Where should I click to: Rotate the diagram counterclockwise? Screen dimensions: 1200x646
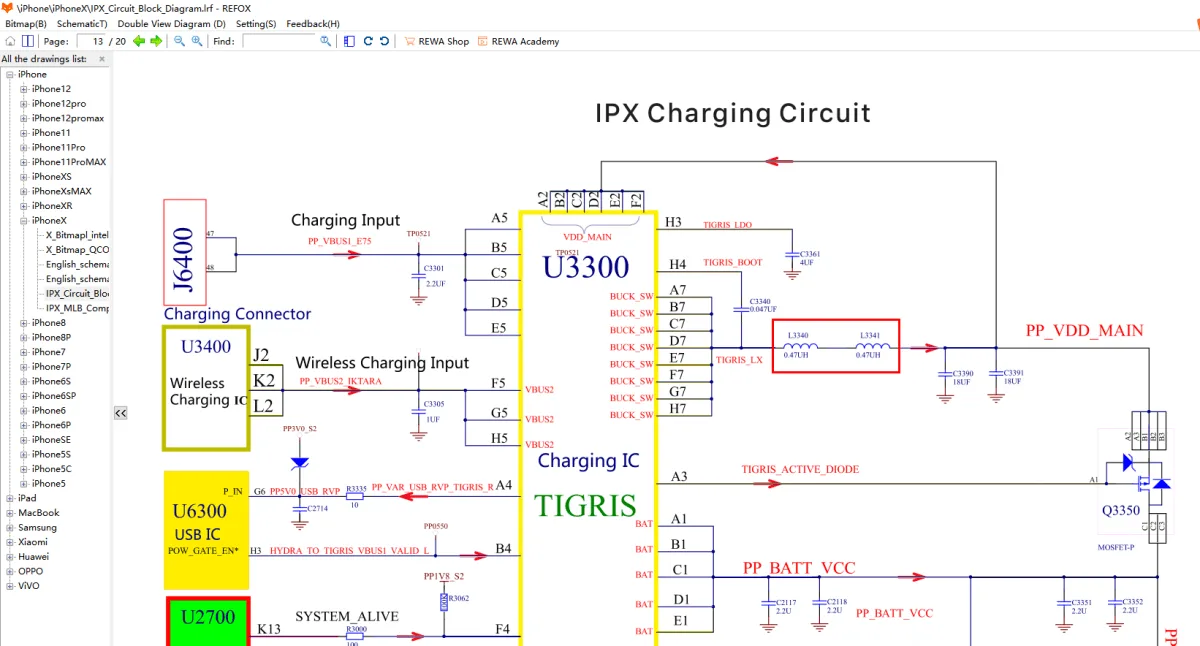384,41
